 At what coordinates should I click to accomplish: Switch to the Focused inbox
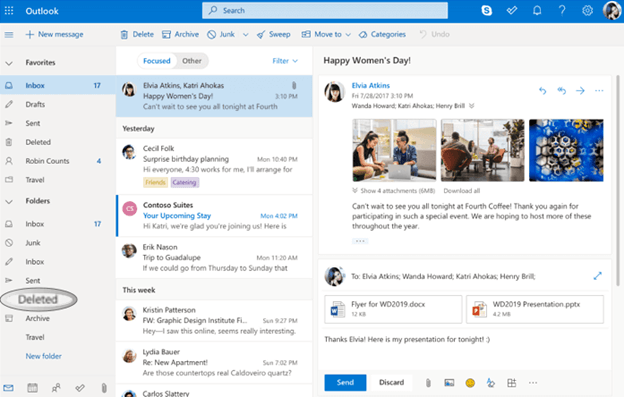[157, 61]
